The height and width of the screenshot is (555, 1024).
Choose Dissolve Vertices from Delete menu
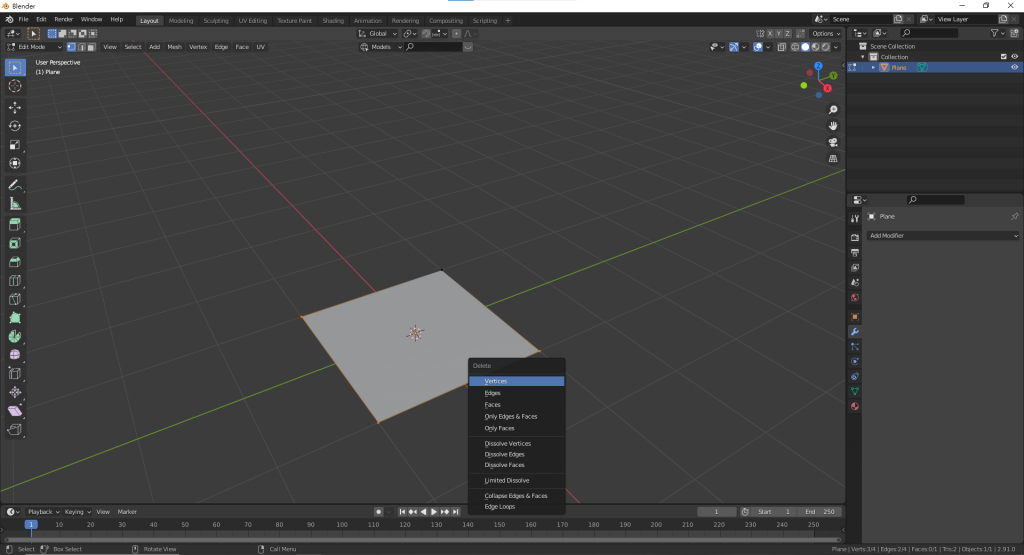pyautogui.click(x=517, y=443)
